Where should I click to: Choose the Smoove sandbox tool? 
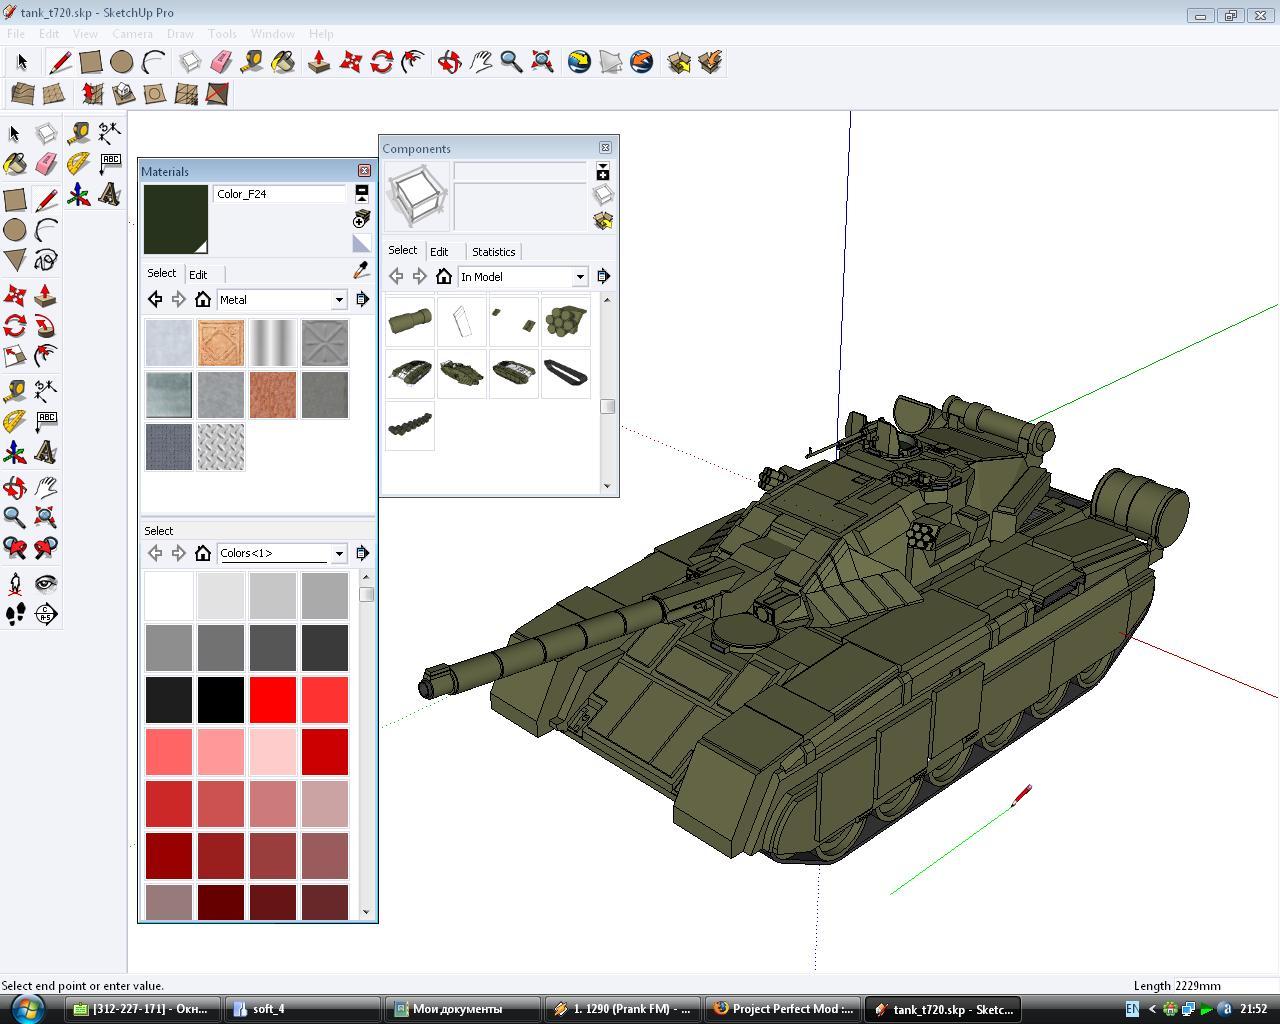pyautogui.click(x=92, y=94)
